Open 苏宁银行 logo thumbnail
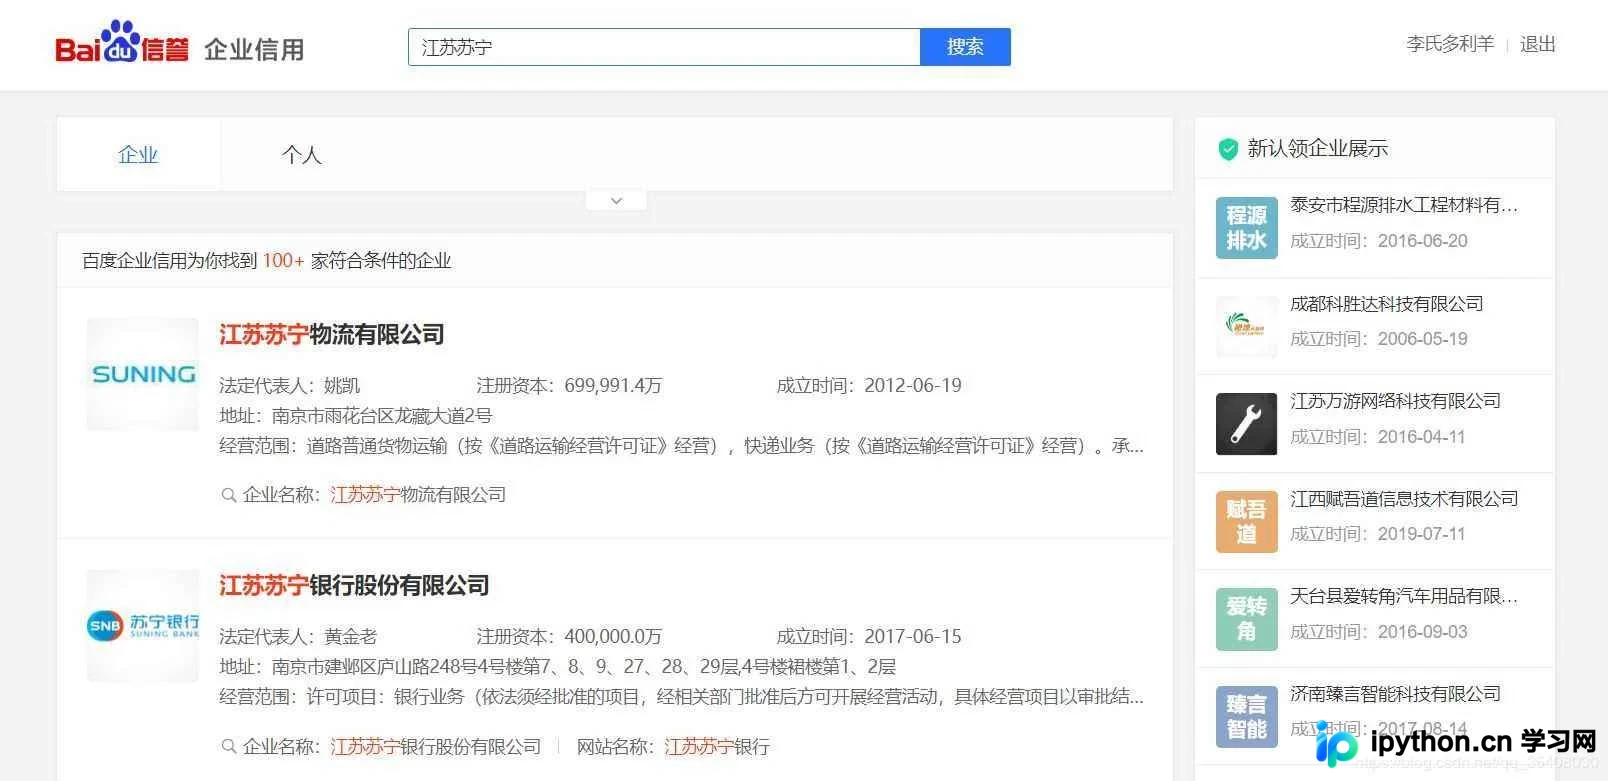1608x781 pixels. pos(142,626)
